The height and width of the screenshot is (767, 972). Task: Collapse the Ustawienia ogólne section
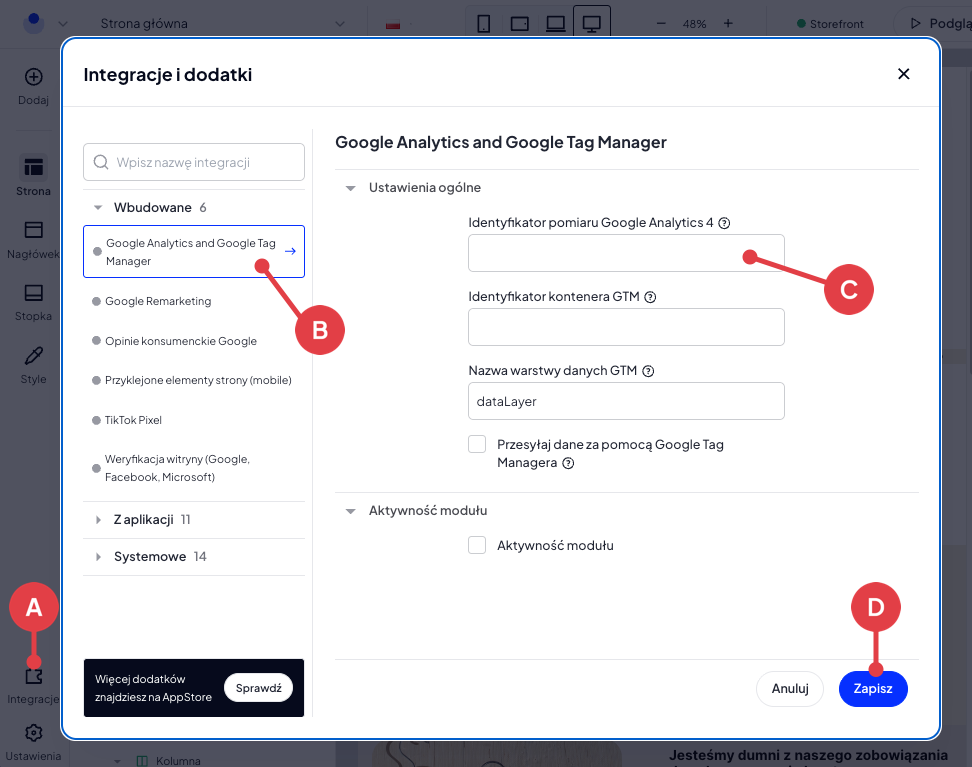point(350,188)
